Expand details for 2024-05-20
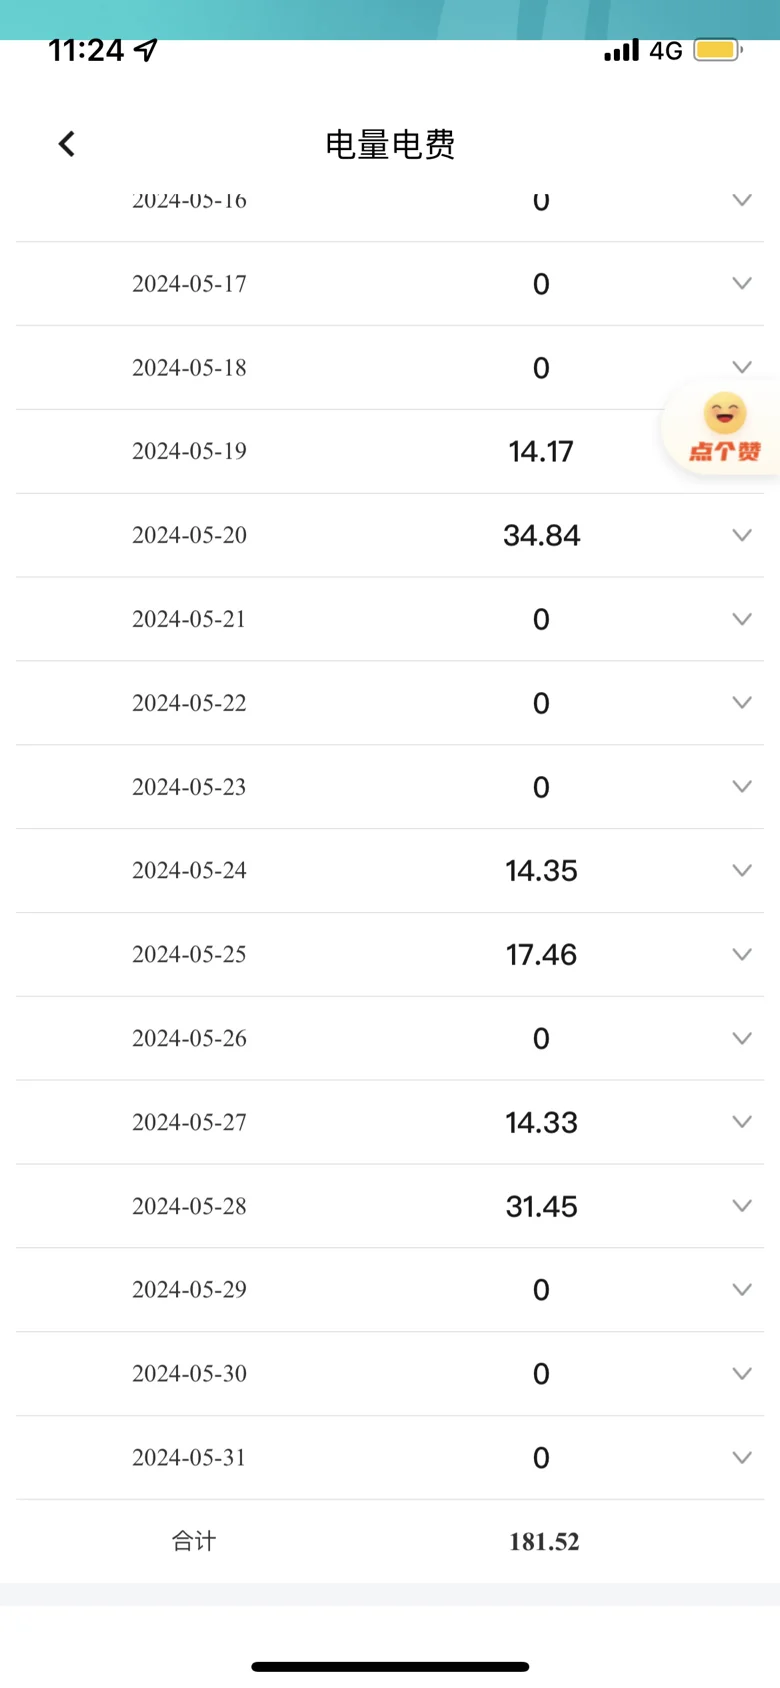 point(742,535)
